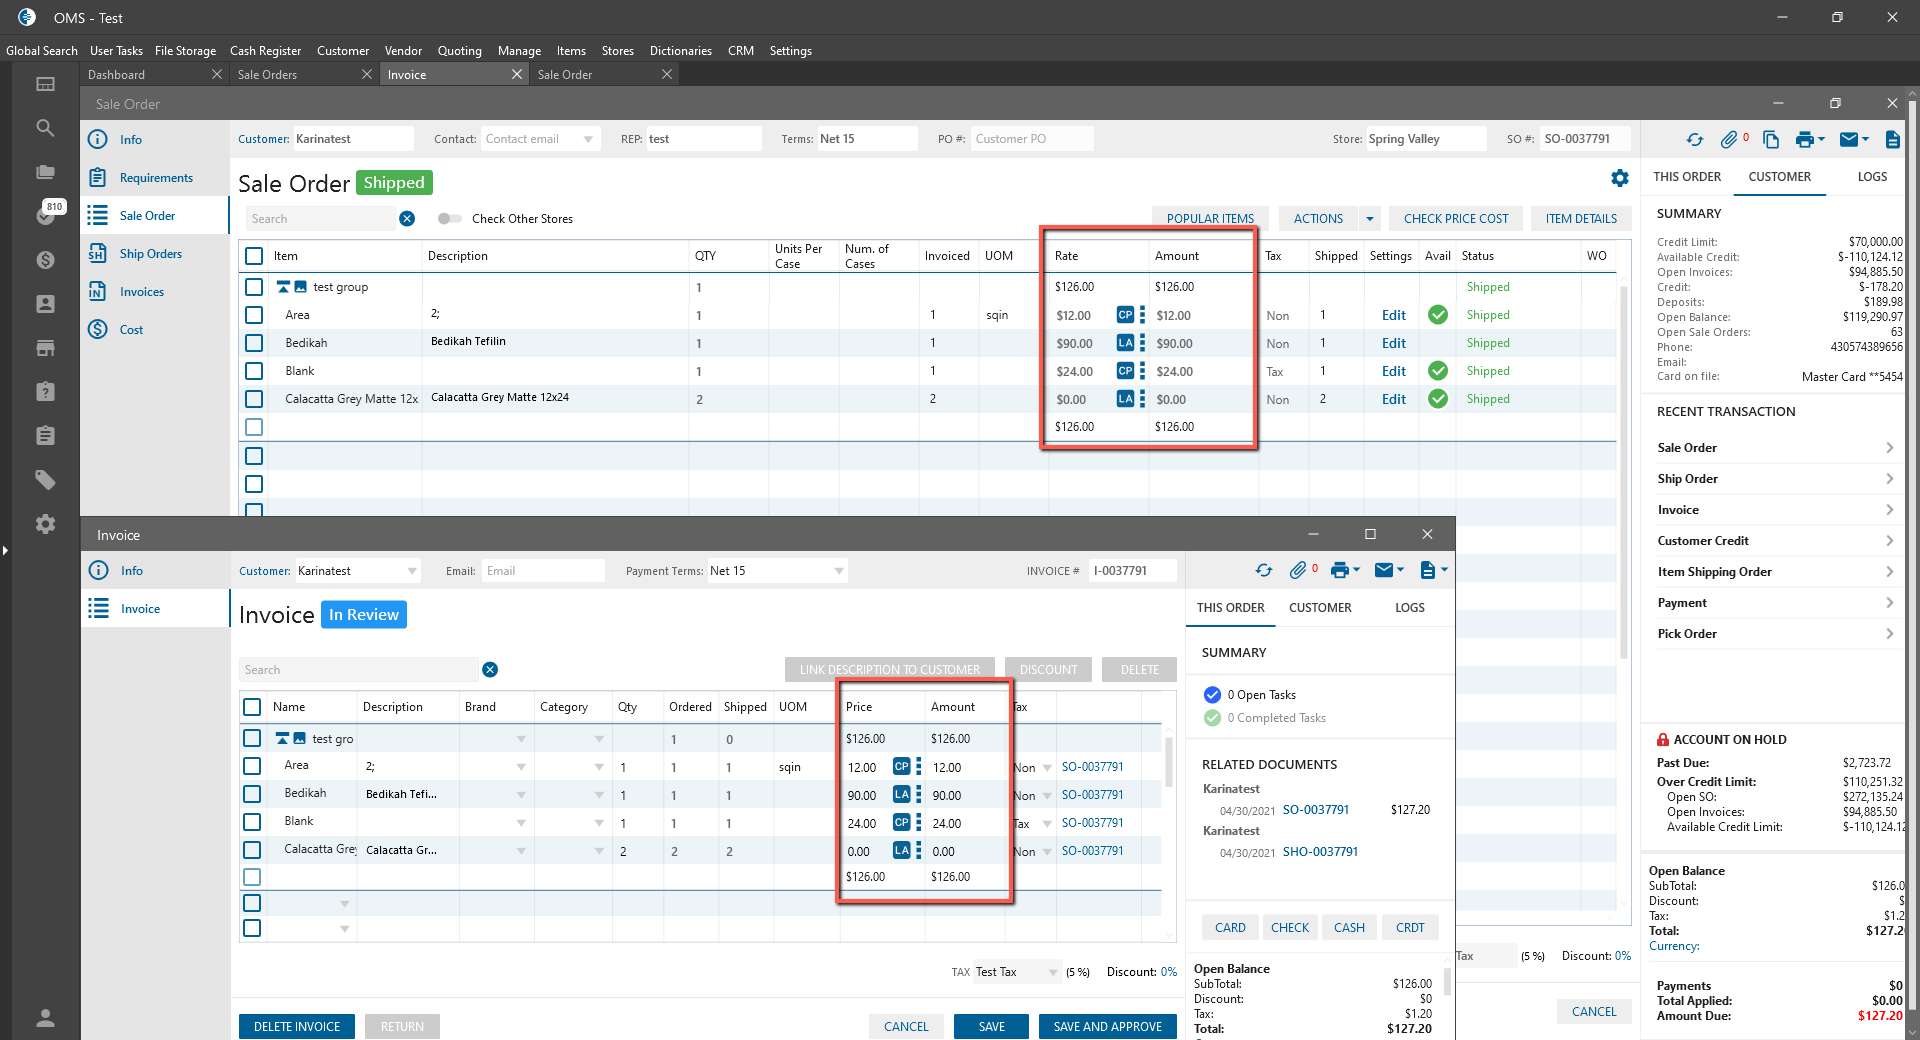1920x1040 pixels.
Task: Click the copy document icon in Sale Order toolbar
Action: click(1771, 140)
